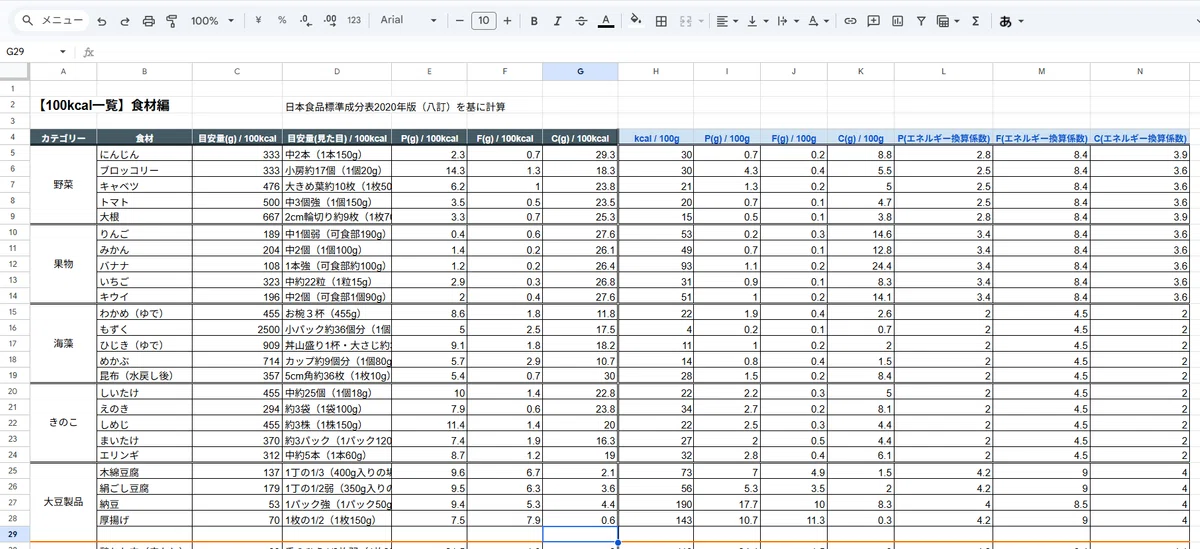The width and height of the screenshot is (1200, 549).
Task: Select the paint format roller icon
Action: pos(172,20)
